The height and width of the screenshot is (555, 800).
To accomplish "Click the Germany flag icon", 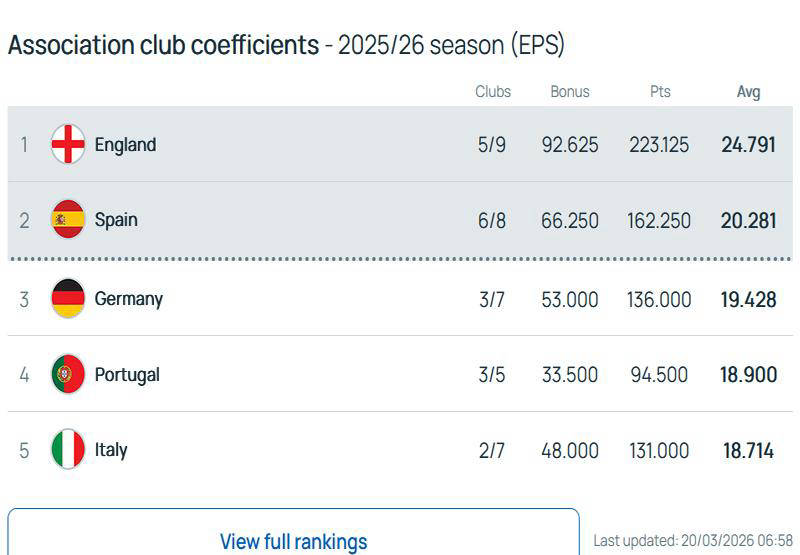I will 68,298.
